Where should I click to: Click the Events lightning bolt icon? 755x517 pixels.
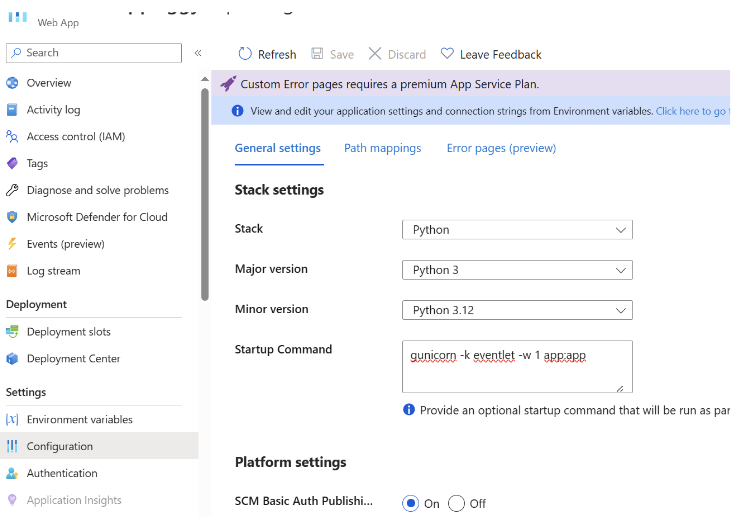(x=12, y=244)
